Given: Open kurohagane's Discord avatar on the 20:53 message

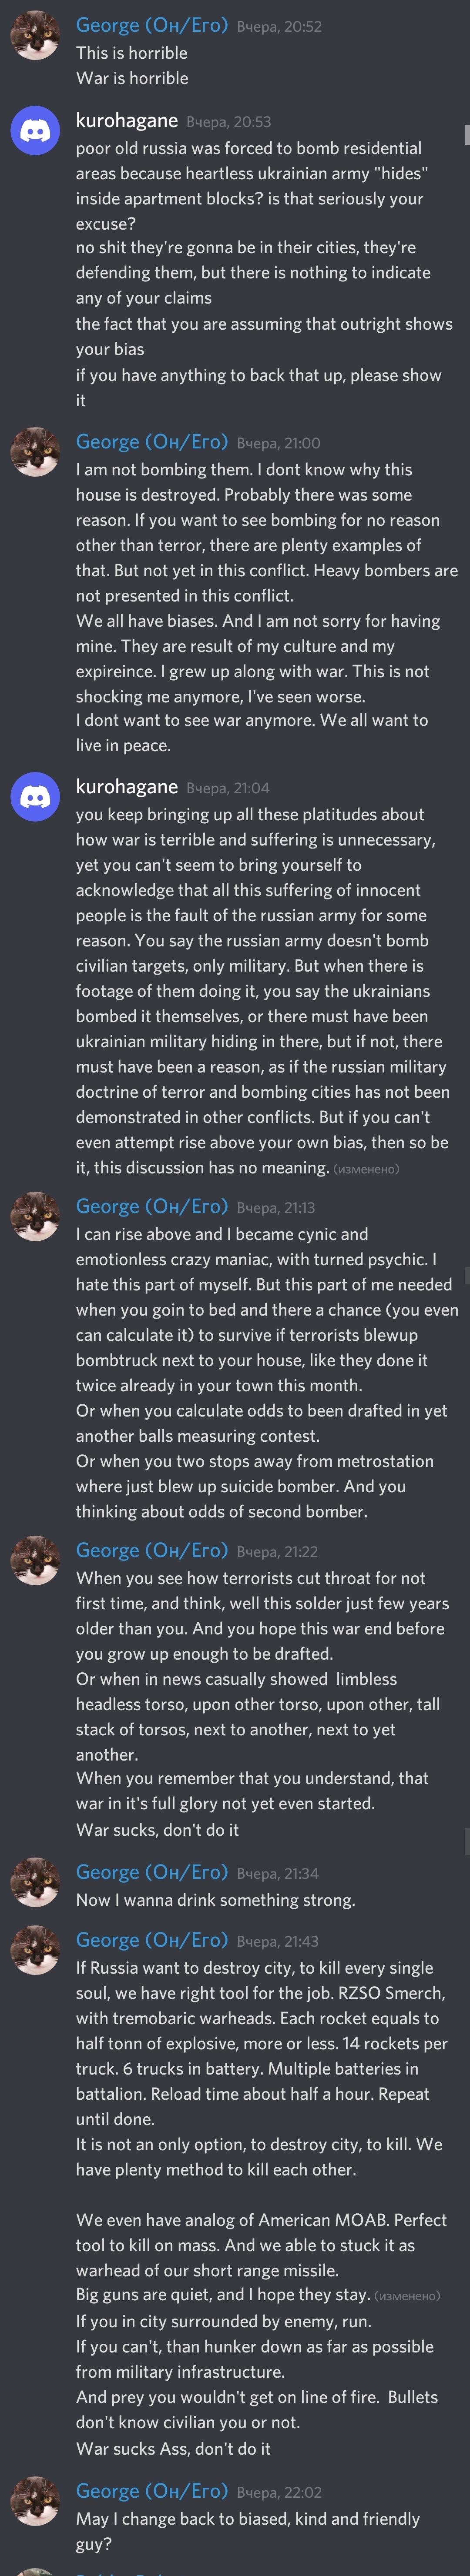Looking at the screenshot, I should [35, 131].
